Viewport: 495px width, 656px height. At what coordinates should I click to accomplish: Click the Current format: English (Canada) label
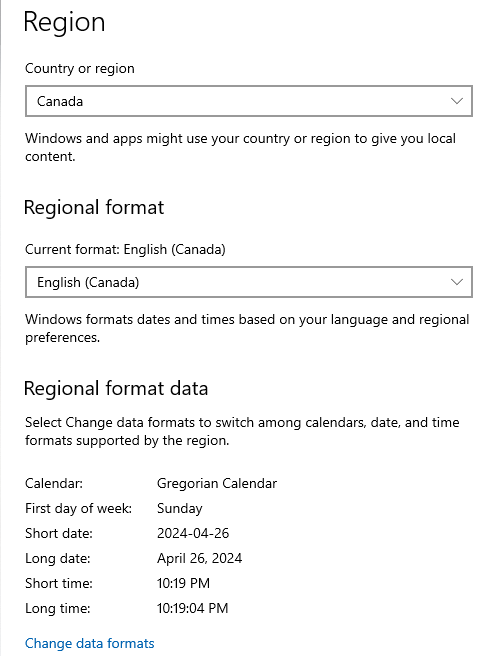125,250
